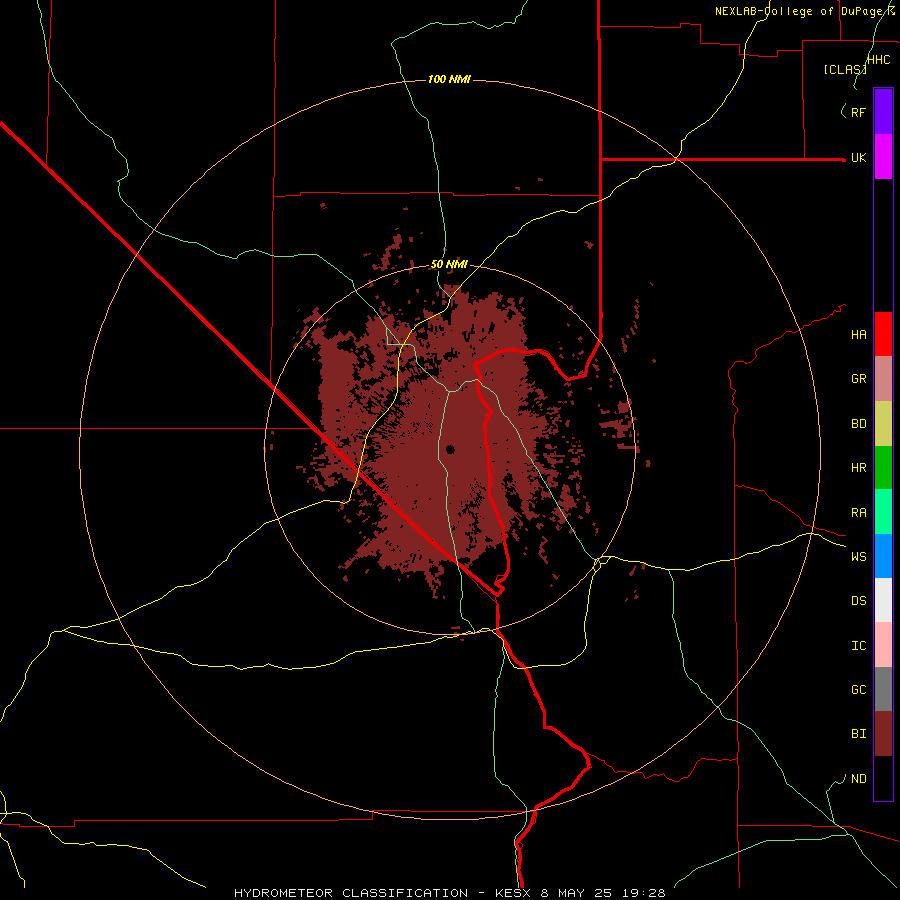The height and width of the screenshot is (900, 900).
Task: Click the 'BI' legend label
Action: [859, 734]
